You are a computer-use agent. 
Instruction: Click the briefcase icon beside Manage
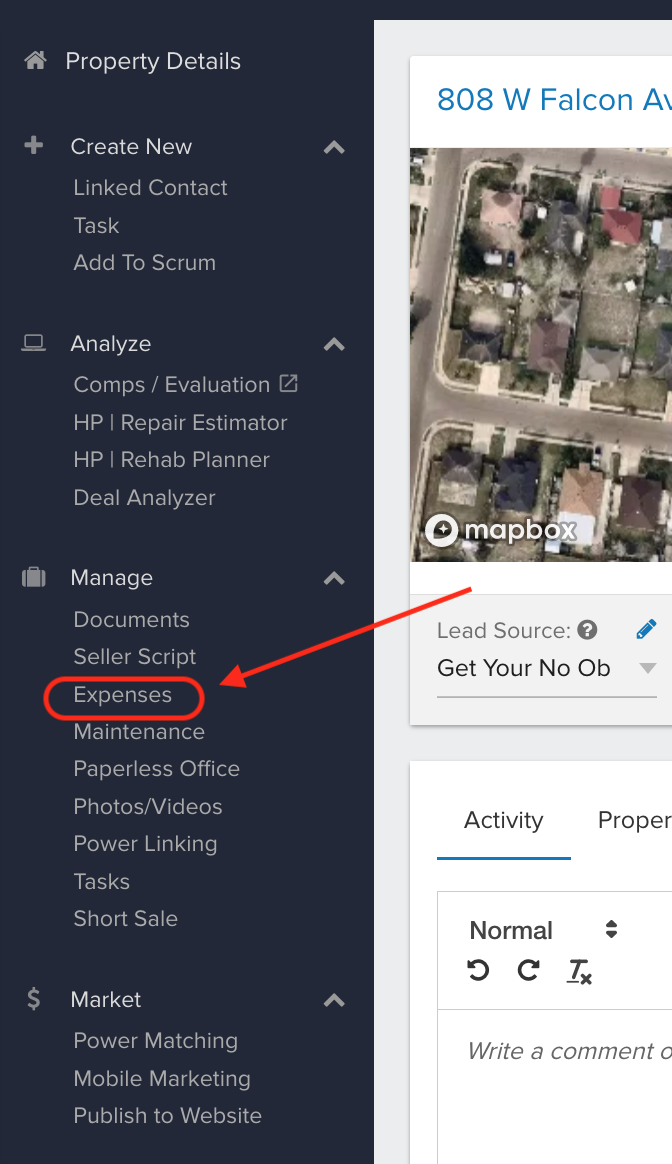pos(33,577)
